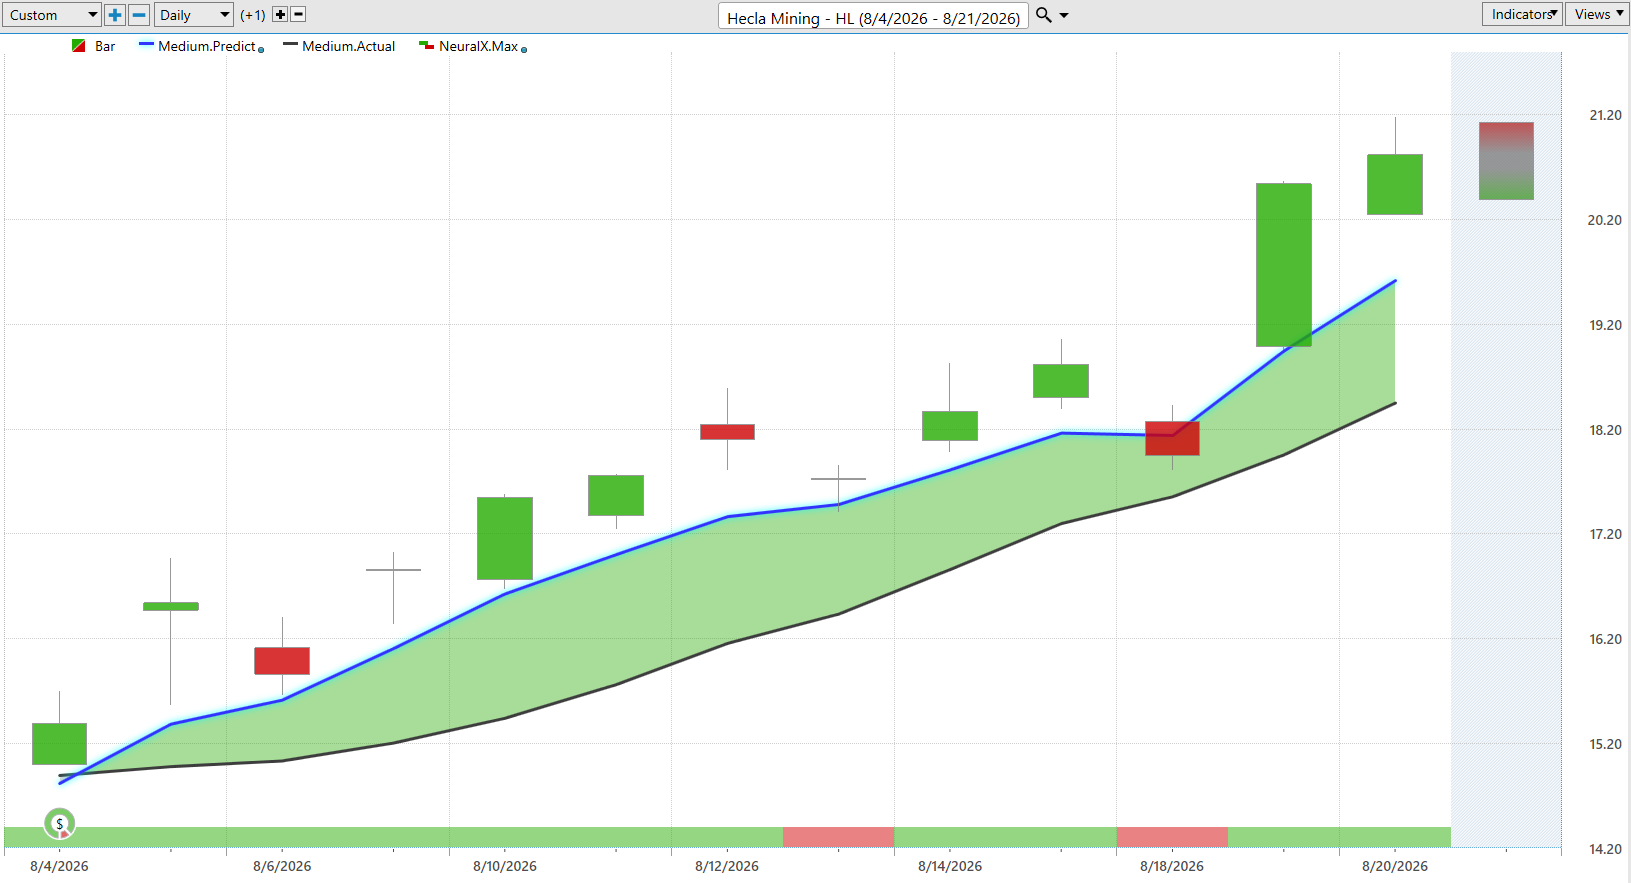Click the red trend bar segment after 8/12/2026

(838, 837)
